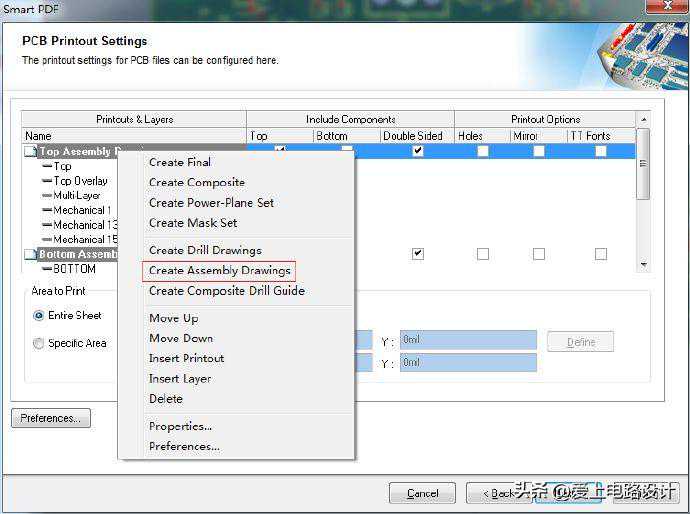Choose the Specific Area radio option
690x514 pixels.
pos(39,343)
